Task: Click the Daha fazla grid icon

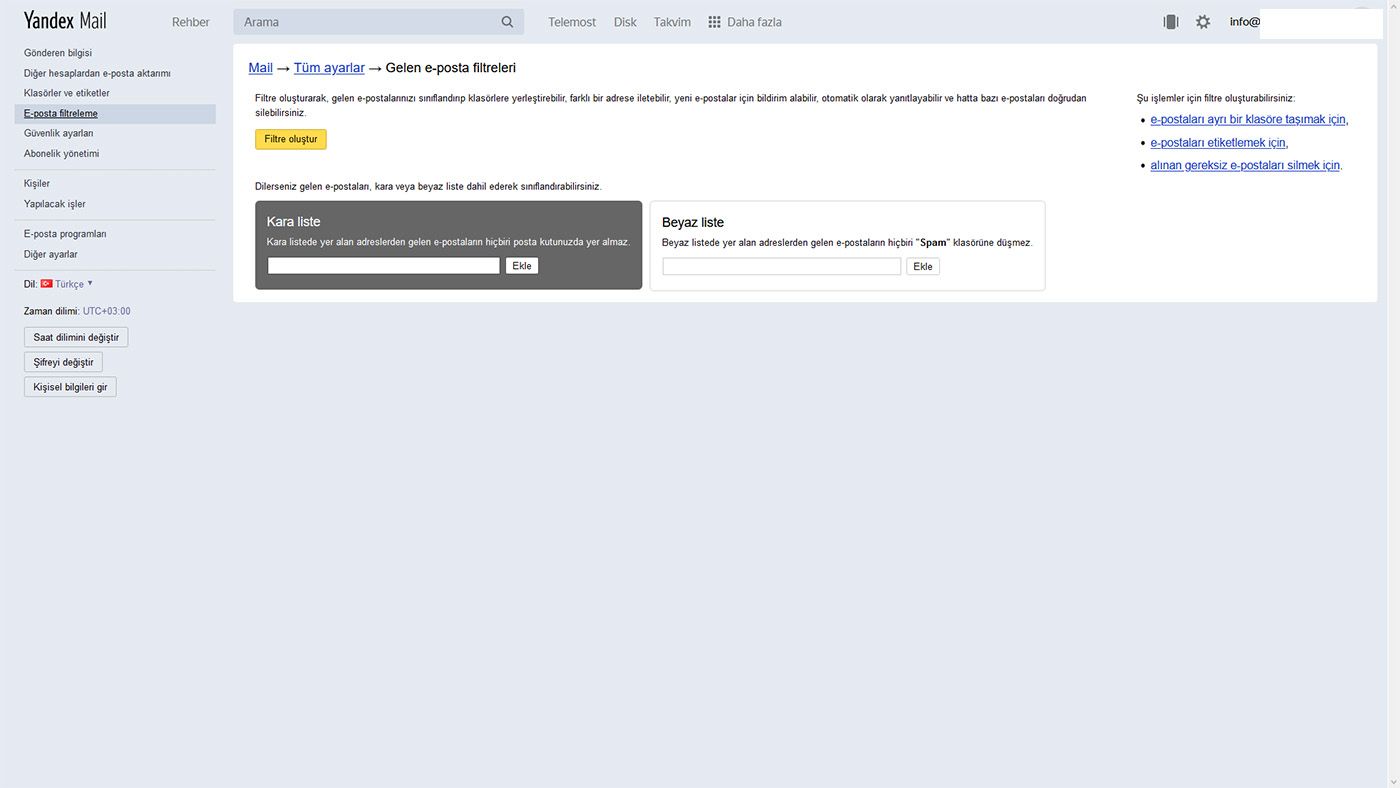Action: point(714,22)
